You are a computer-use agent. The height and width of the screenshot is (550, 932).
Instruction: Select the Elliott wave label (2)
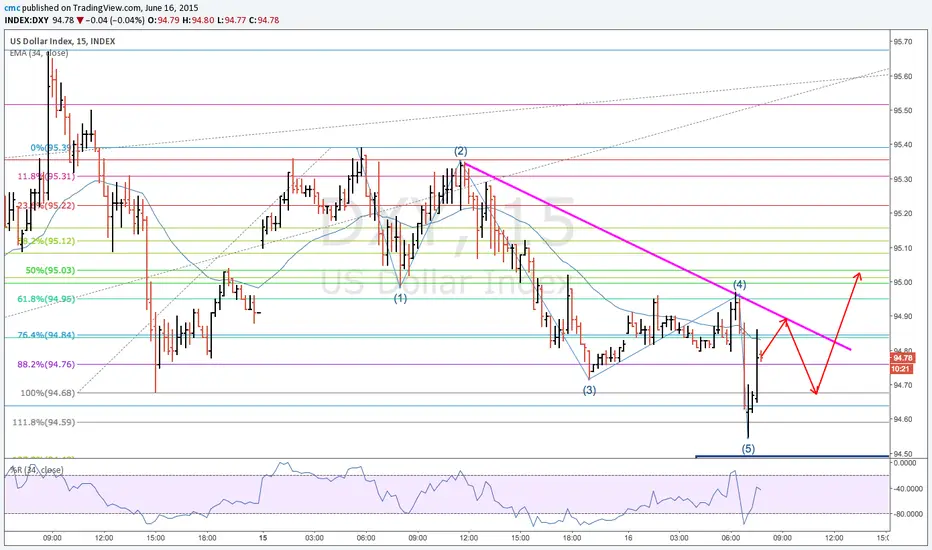(x=461, y=151)
